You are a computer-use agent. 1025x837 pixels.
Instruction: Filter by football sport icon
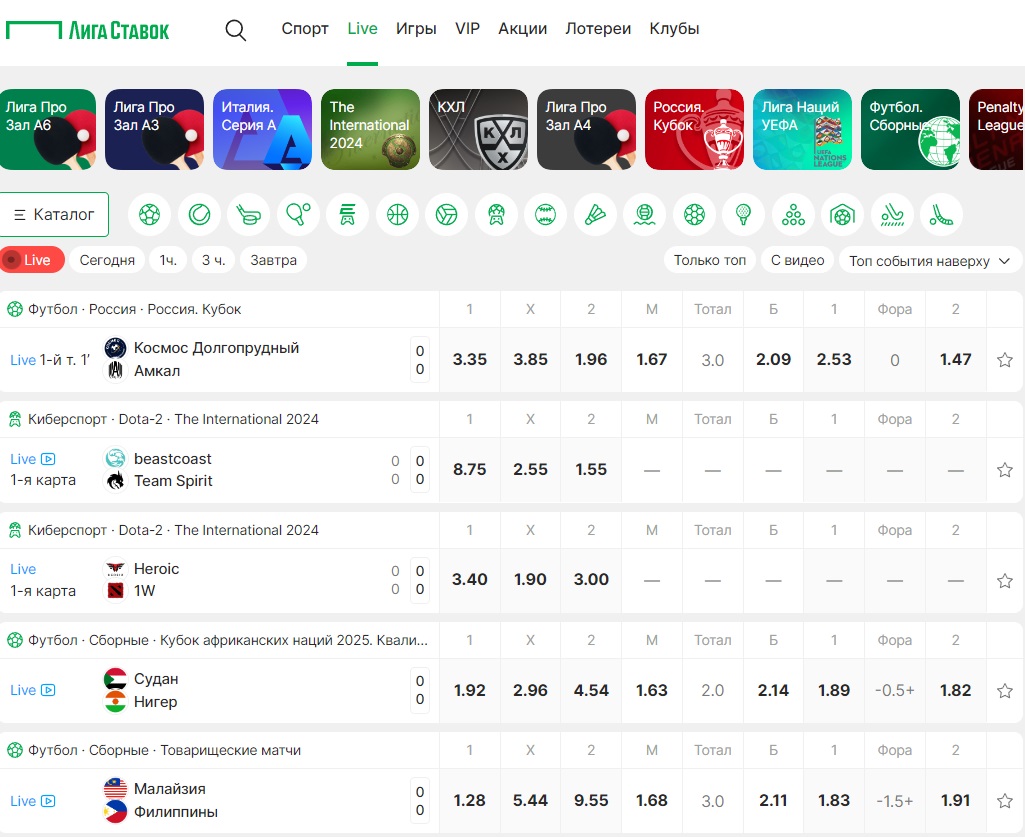(x=150, y=214)
